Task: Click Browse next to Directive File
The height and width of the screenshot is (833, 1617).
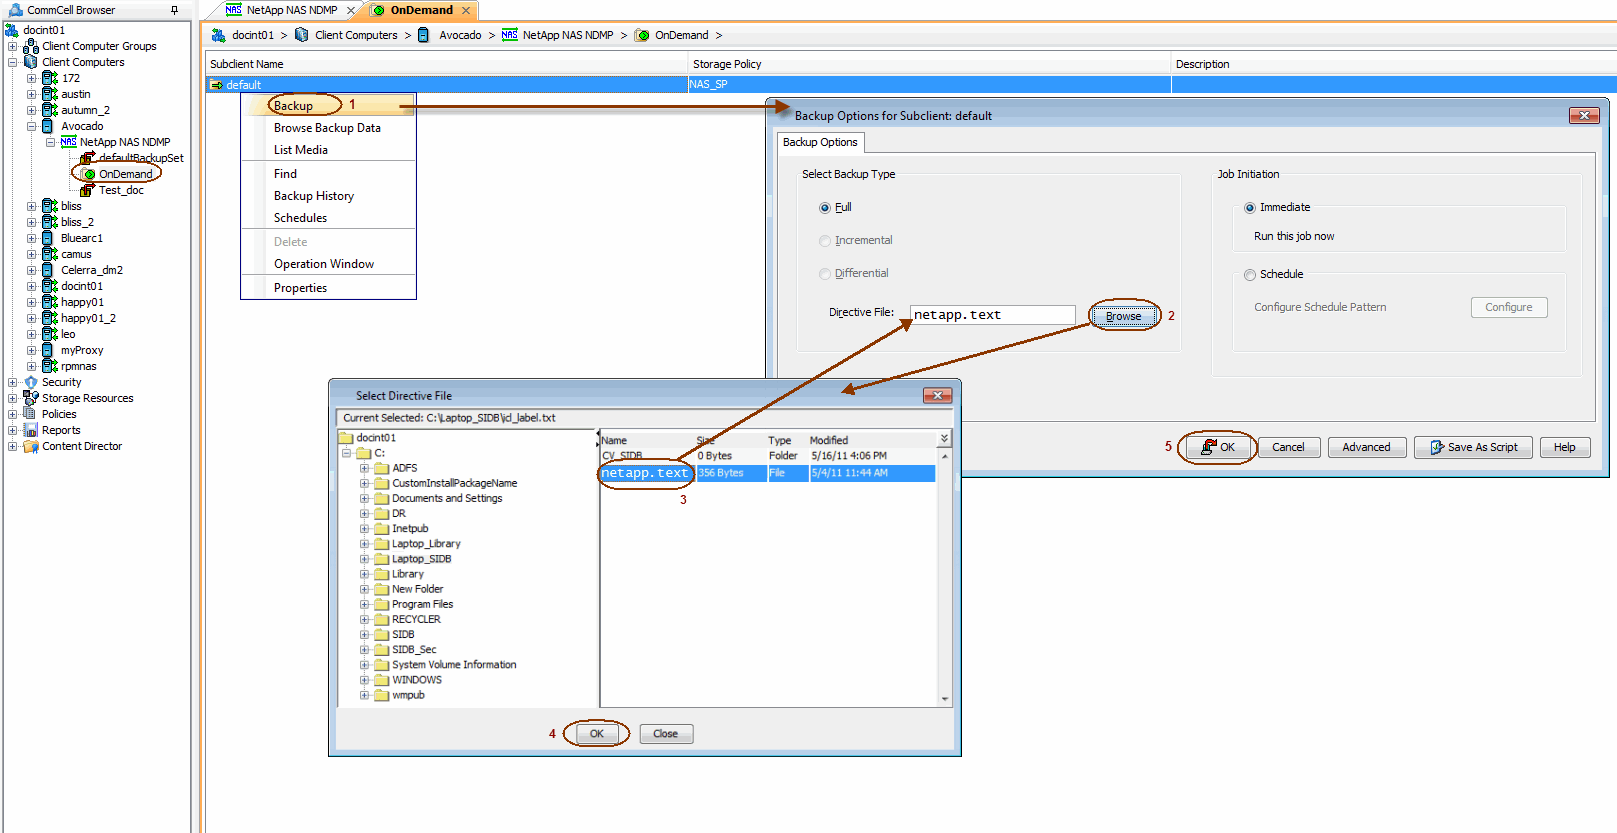Action: click(1123, 316)
